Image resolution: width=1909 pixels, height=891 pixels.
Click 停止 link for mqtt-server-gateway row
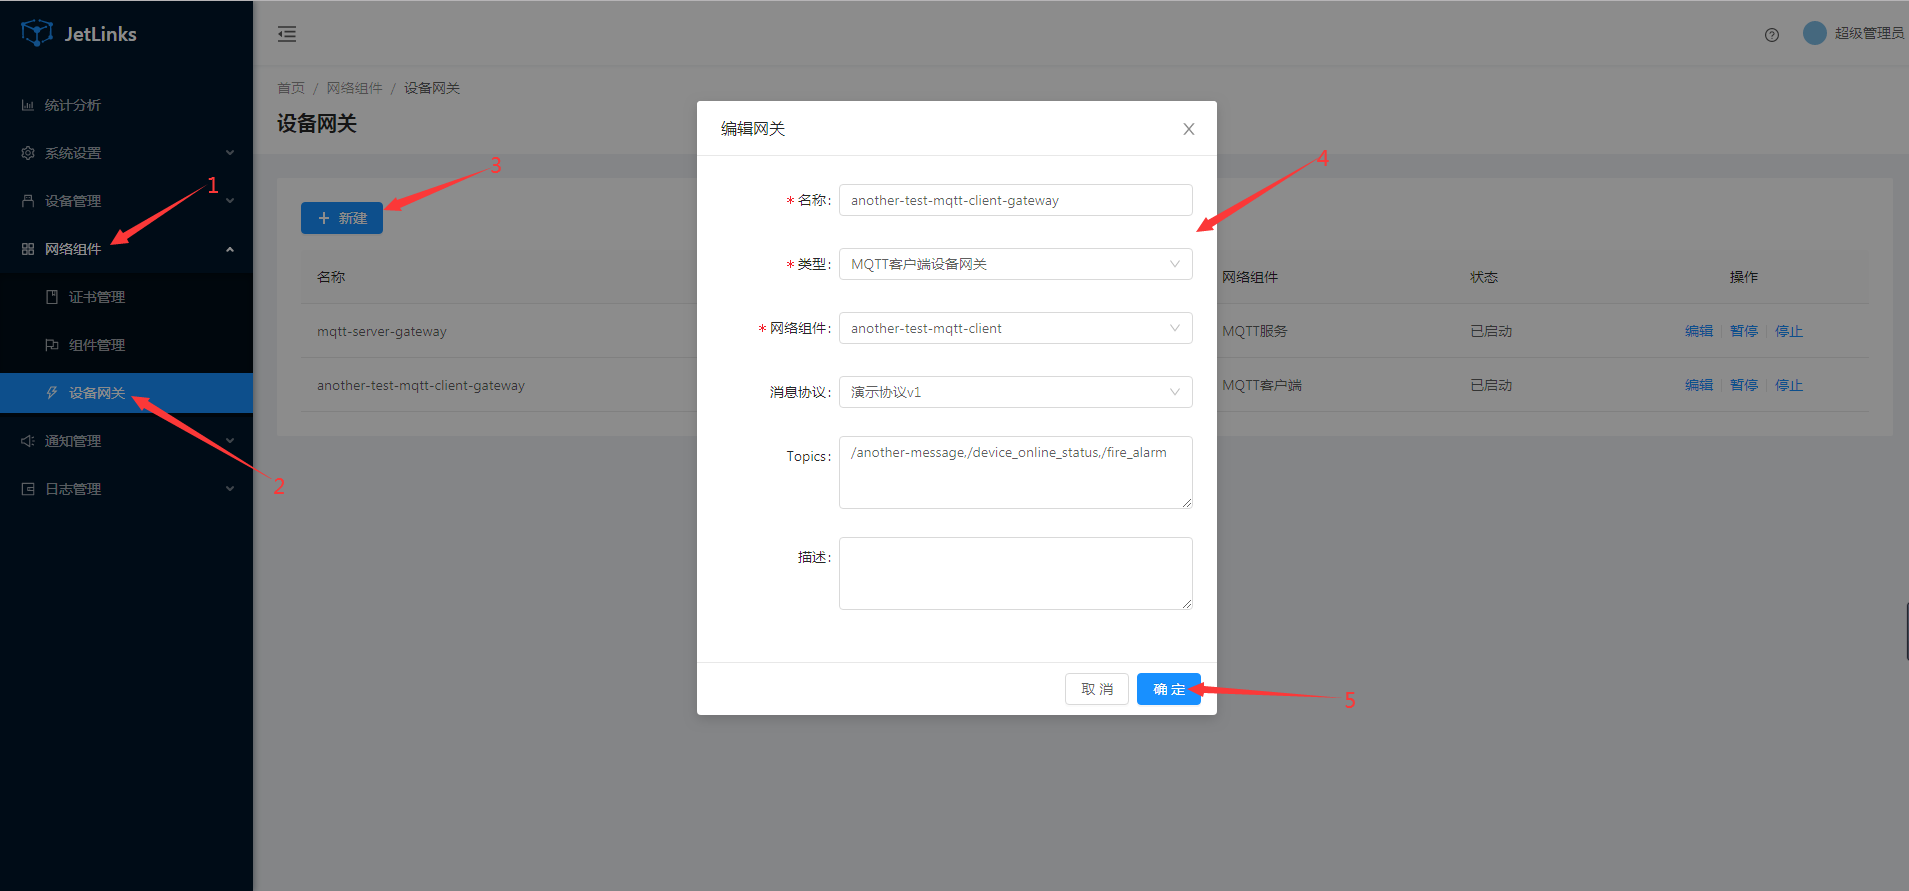tap(1788, 331)
